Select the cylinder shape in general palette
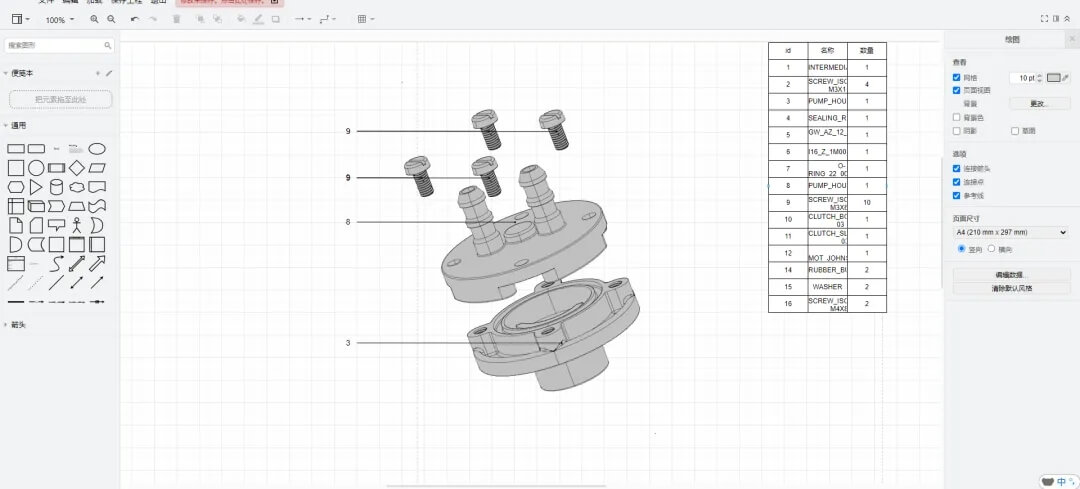The image size is (1080, 489). 56,187
